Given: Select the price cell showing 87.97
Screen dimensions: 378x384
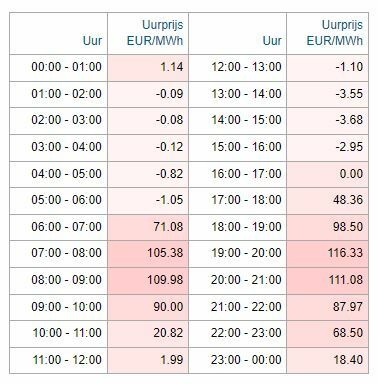Looking at the screenshot, I should click(x=328, y=307).
